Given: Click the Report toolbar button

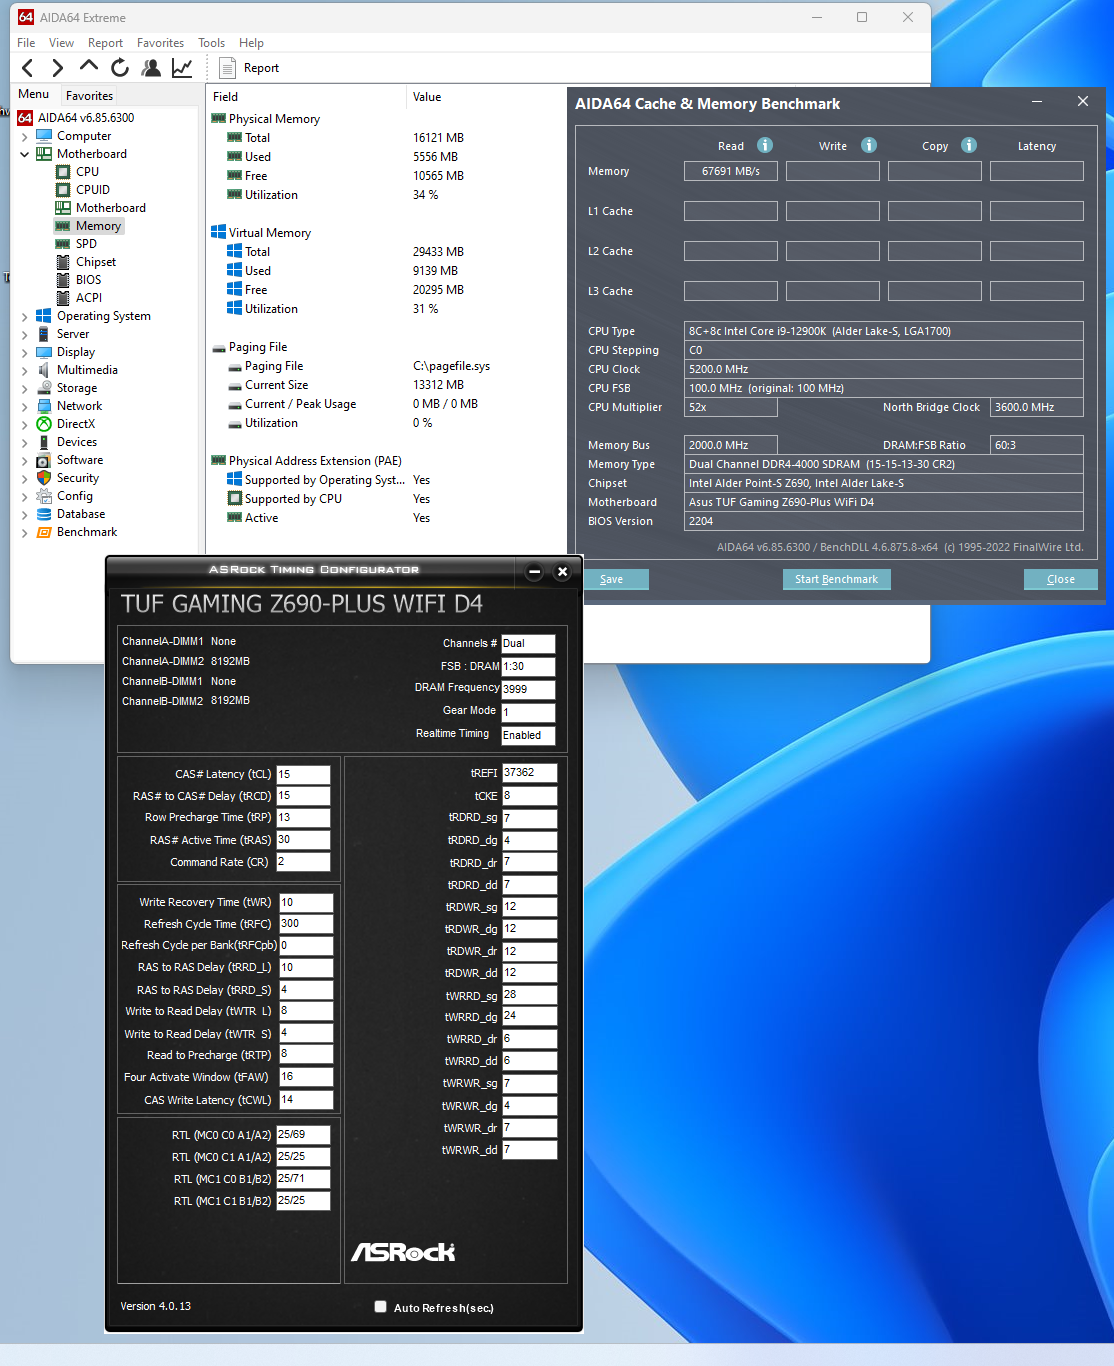Looking at the screenshot, I should tap(249, 68).
